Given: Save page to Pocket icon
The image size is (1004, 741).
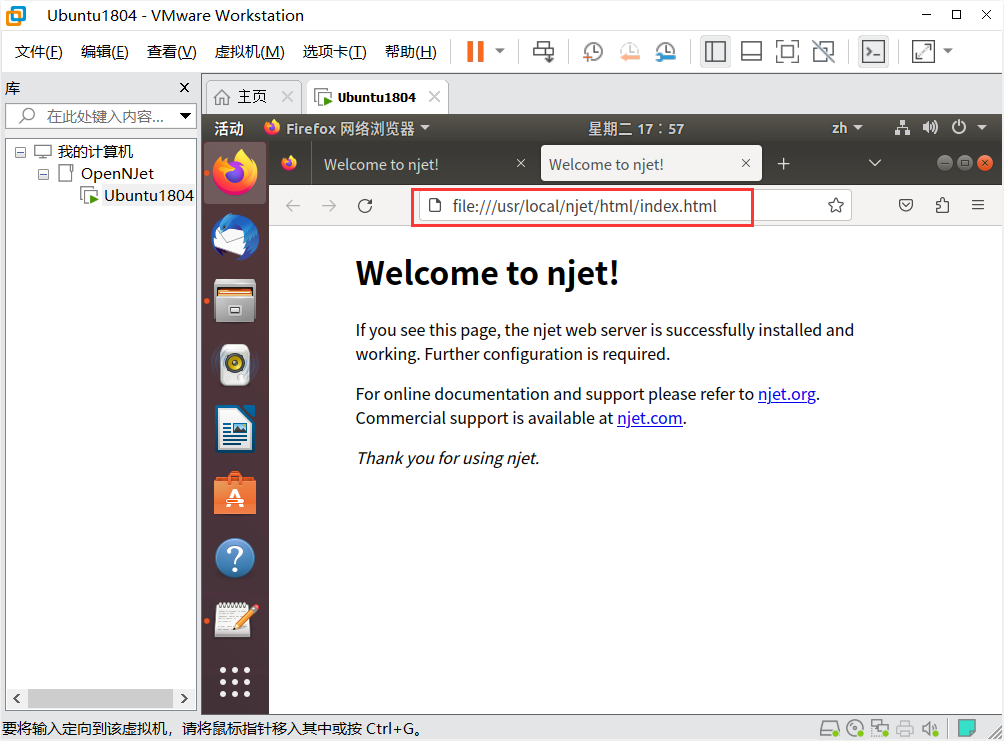Looking at the screenshot, I should pos(905,206).
